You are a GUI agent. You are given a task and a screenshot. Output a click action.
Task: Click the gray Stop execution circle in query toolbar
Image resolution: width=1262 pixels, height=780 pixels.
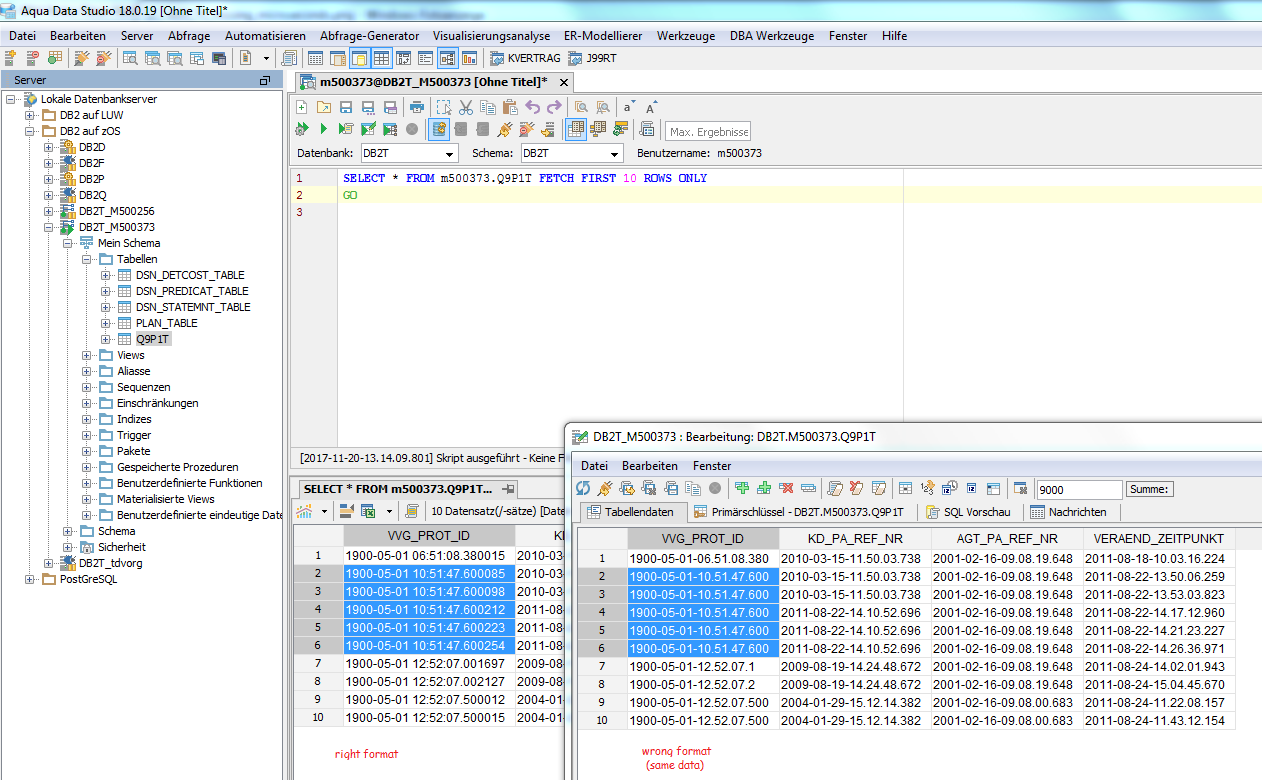click(x=411, y=129)
